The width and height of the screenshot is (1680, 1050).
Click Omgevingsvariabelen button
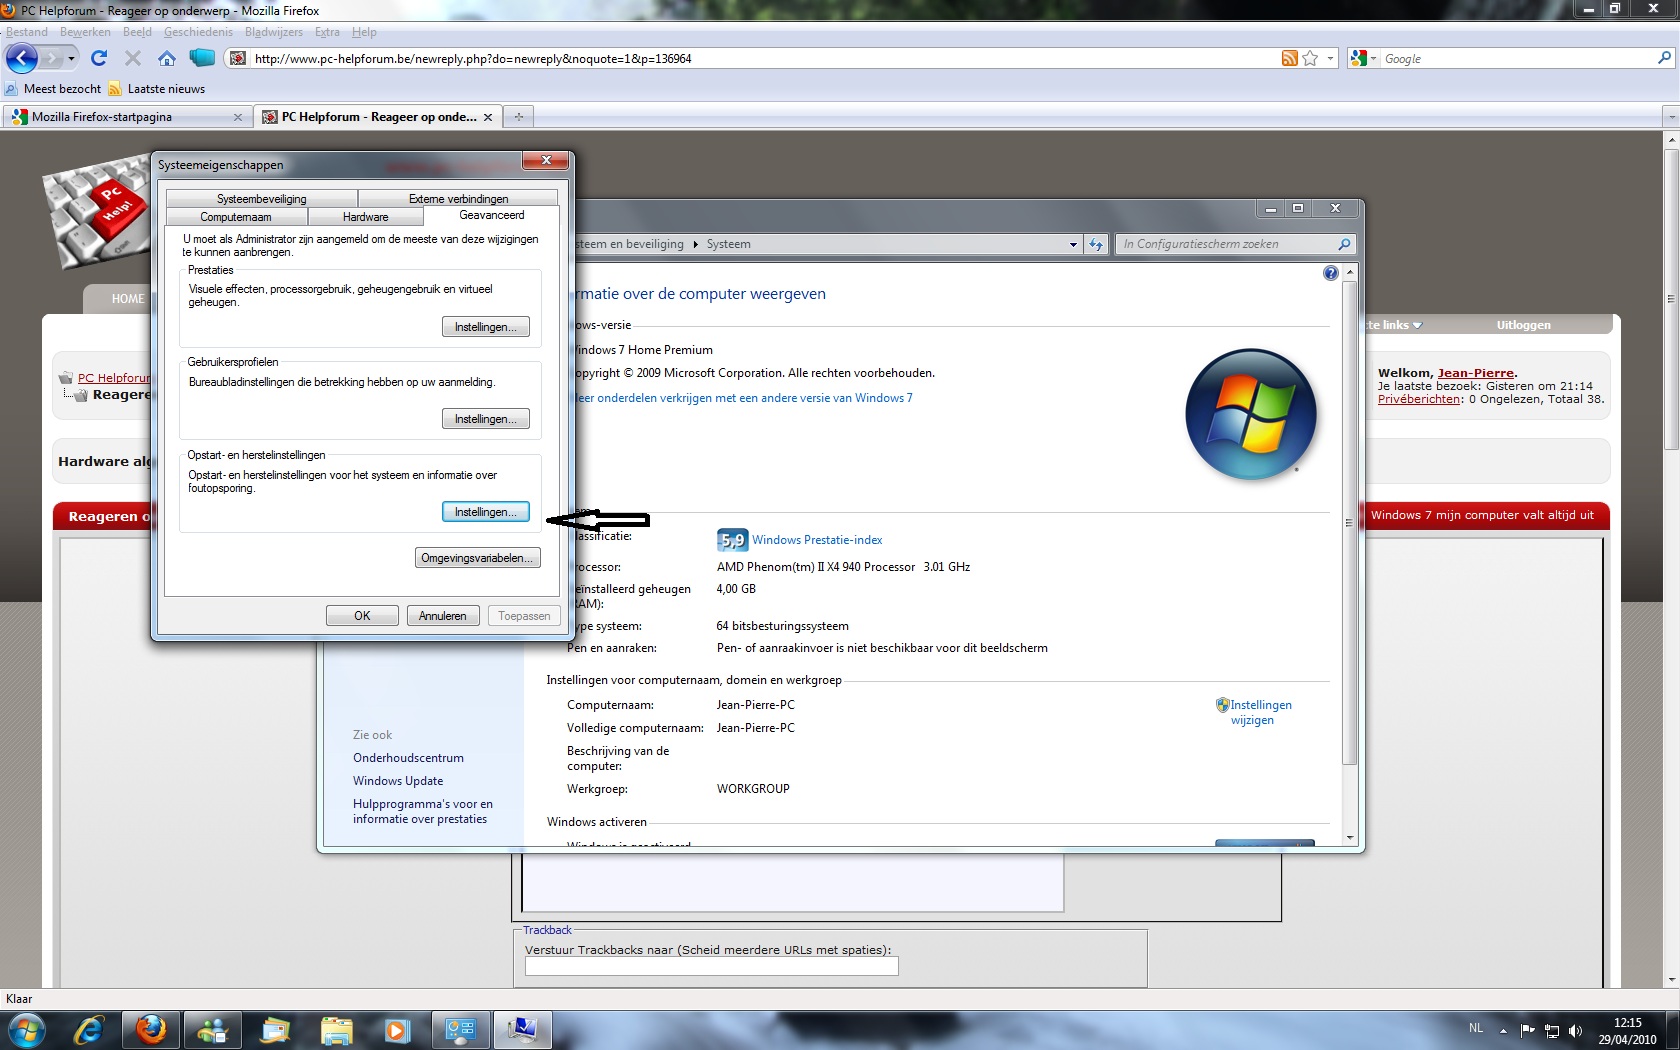(x=477, y=558)
